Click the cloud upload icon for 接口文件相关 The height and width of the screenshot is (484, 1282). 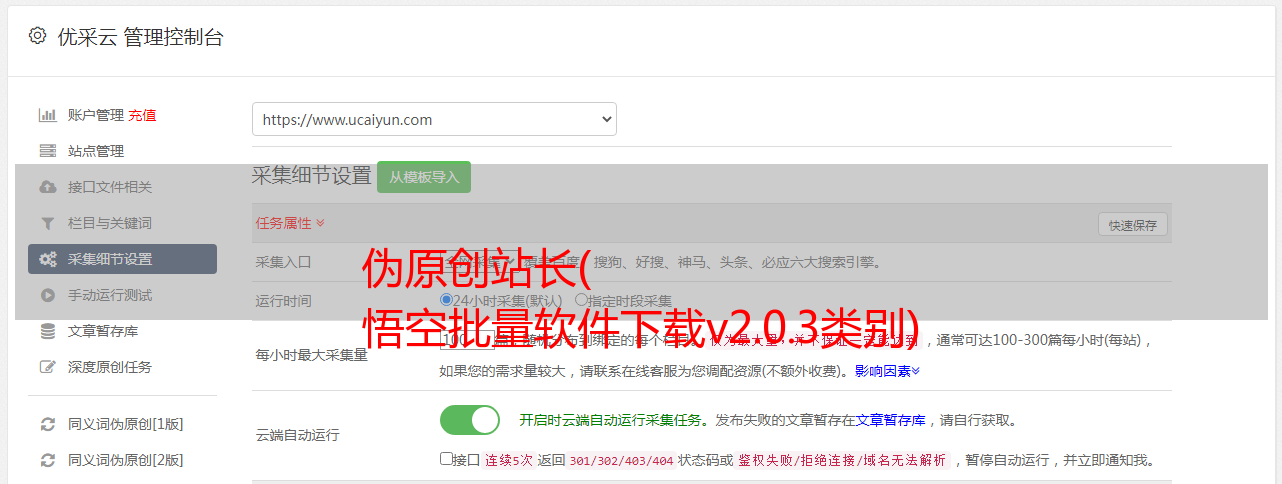47,187
